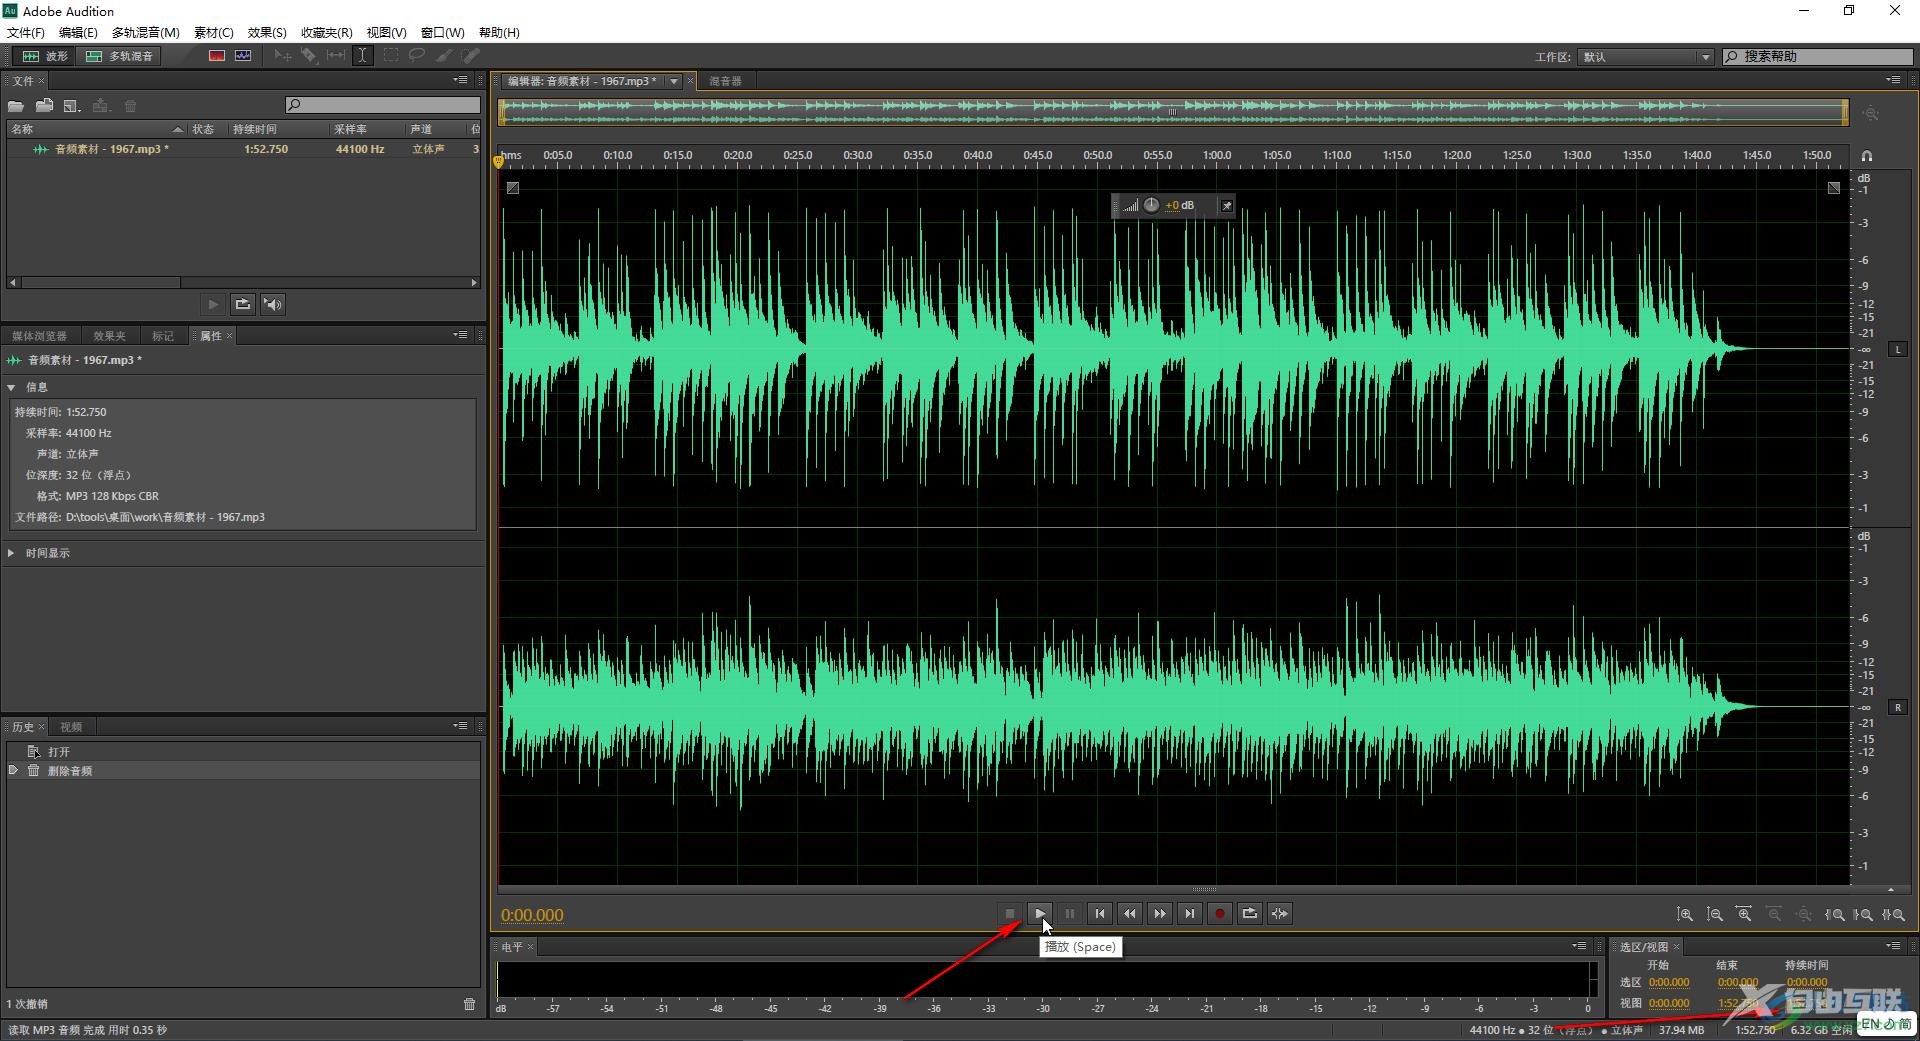The image size is (1920, 1041).
Task: Sort files by 名称 column header
Action: (96, 129)
